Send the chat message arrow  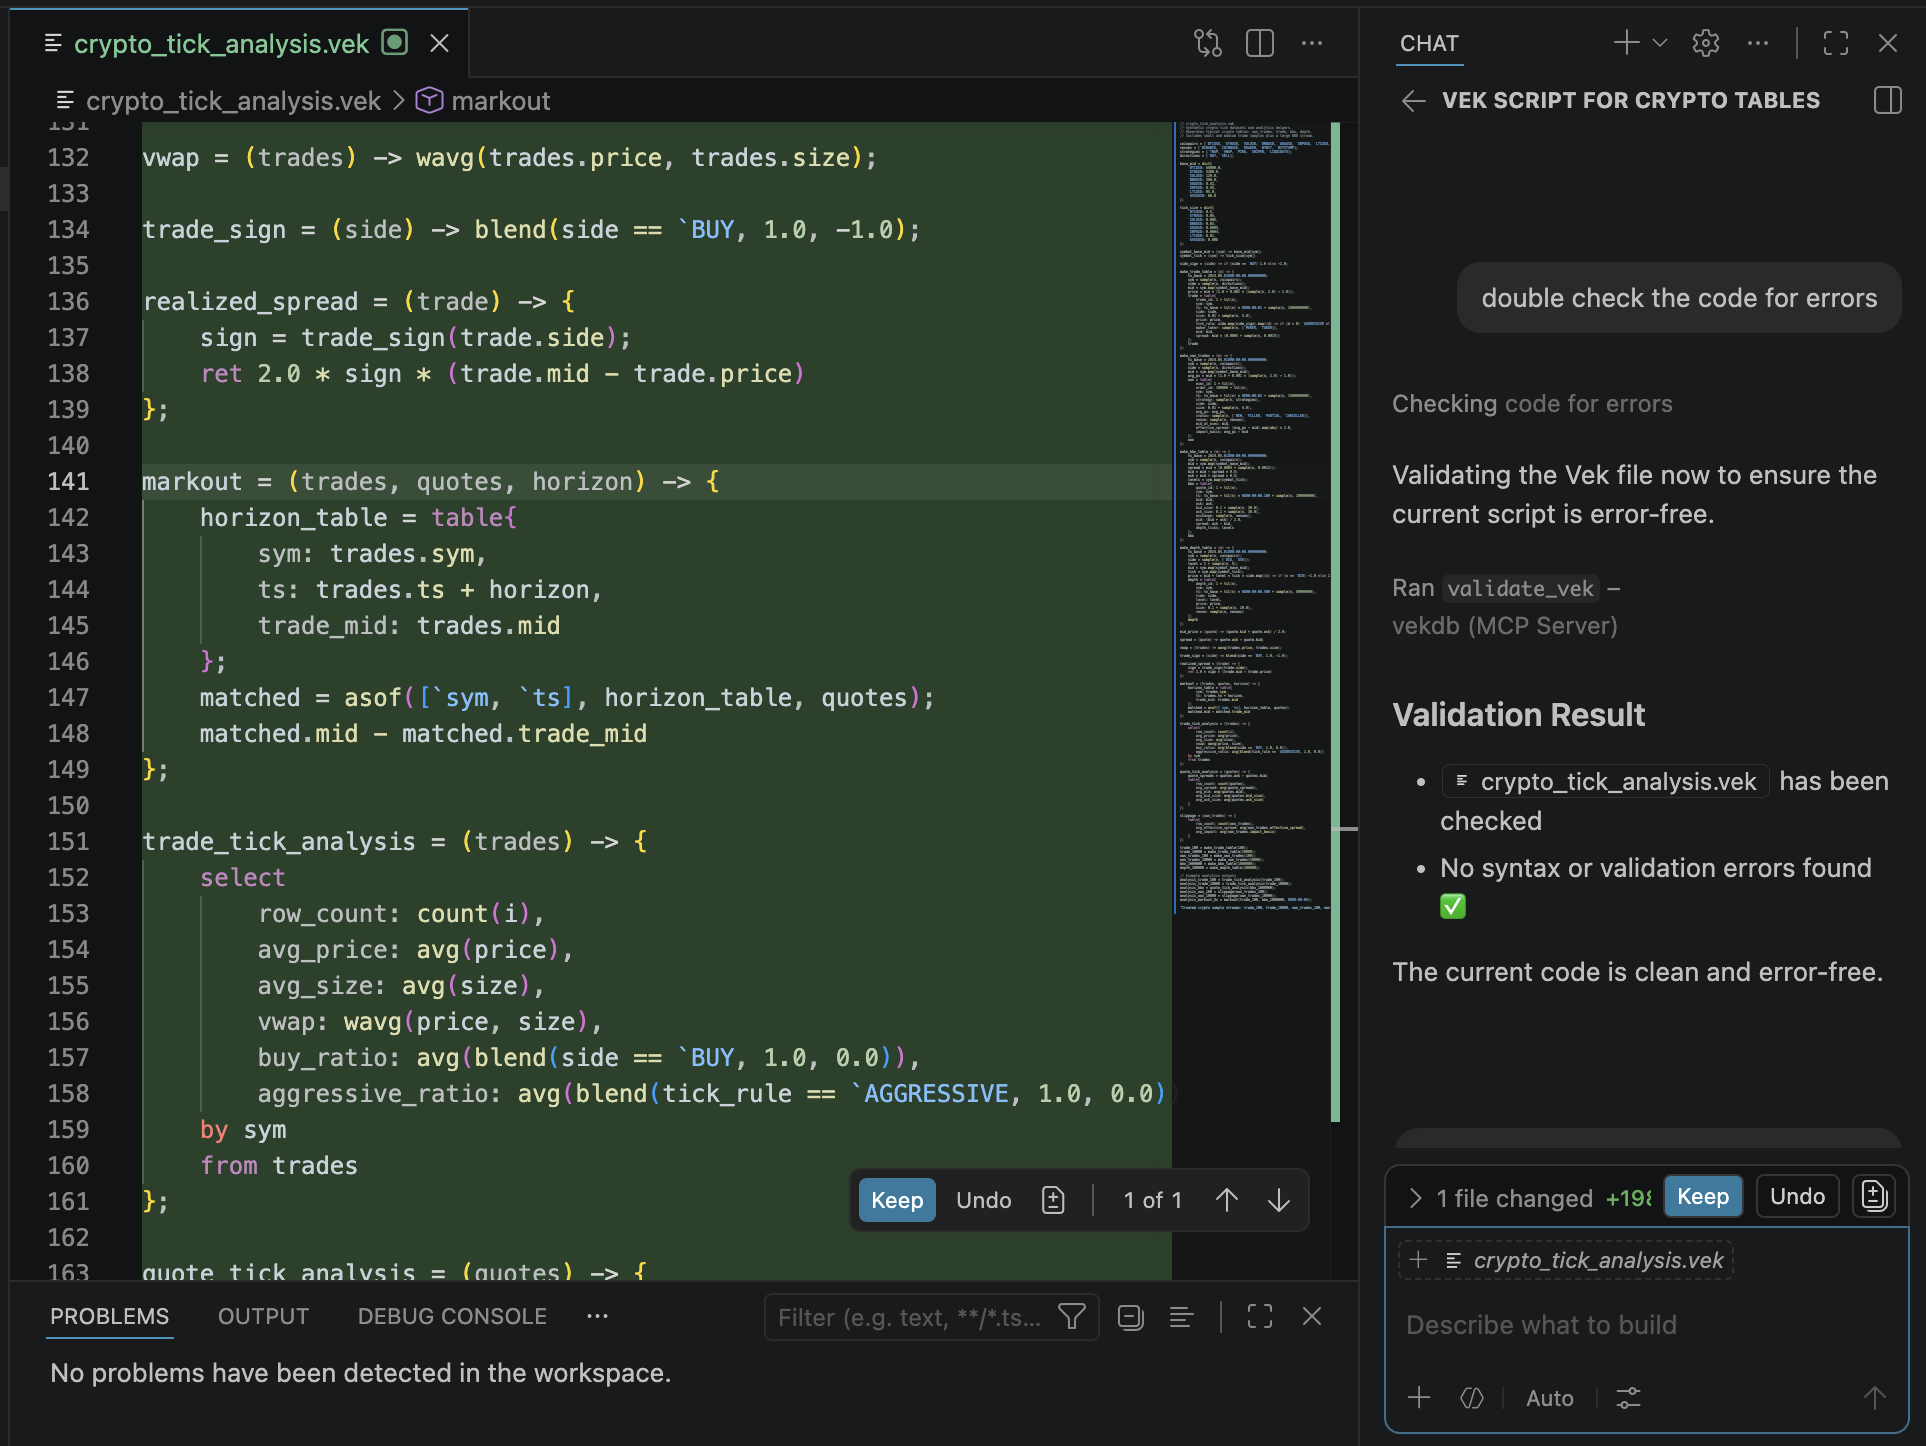point(1875,1398)
